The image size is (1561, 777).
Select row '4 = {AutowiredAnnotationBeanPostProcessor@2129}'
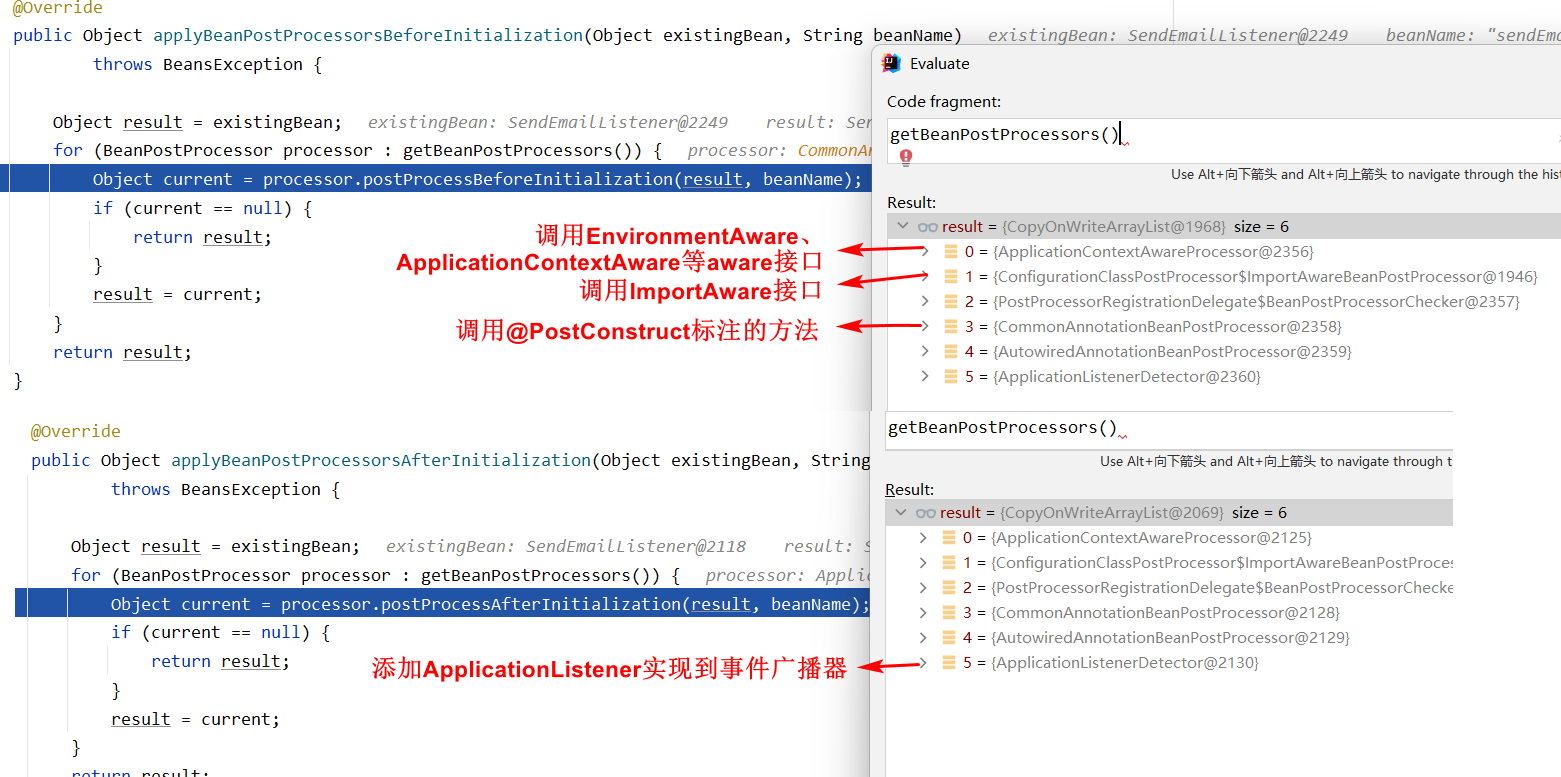click(1168, 638)
